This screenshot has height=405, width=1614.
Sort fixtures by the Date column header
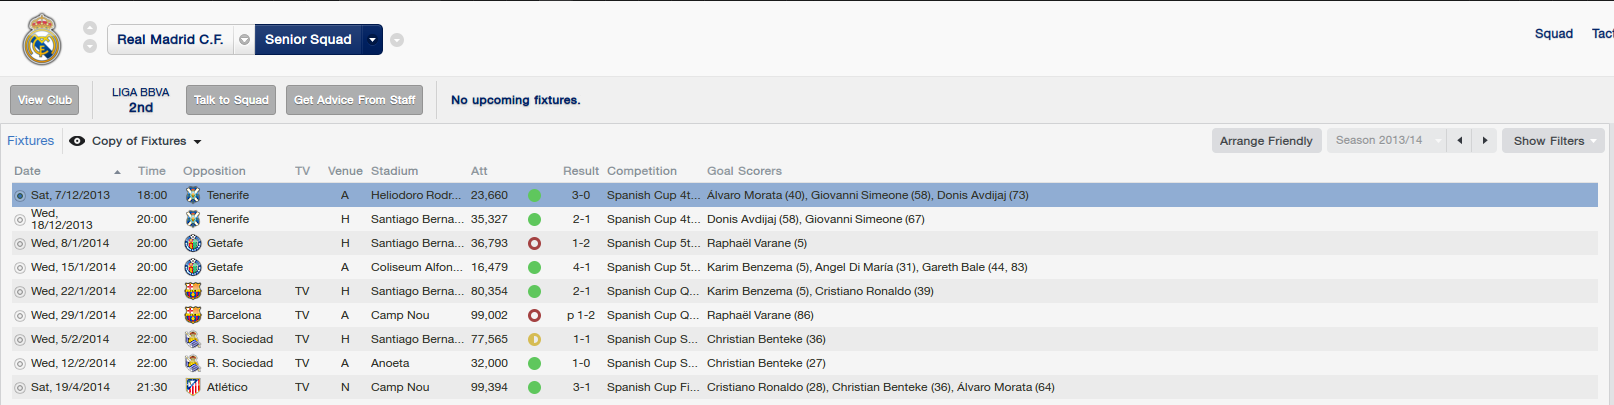coord(27,171)
